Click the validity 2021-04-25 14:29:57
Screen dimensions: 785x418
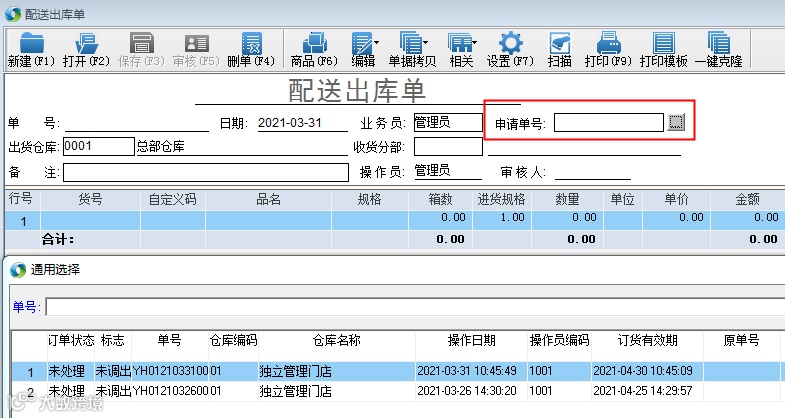tap(643, 390)
